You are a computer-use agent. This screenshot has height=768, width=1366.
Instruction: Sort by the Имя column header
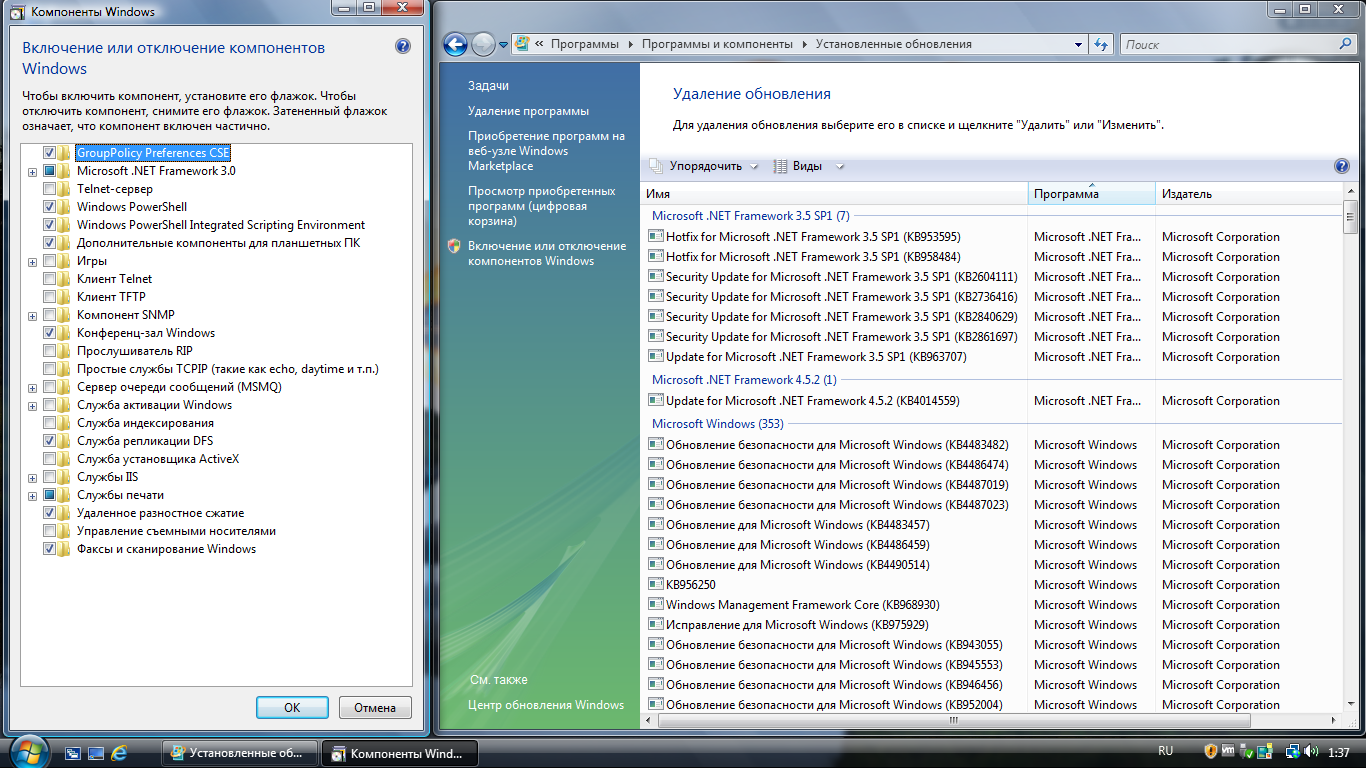[x=834, y=194]
